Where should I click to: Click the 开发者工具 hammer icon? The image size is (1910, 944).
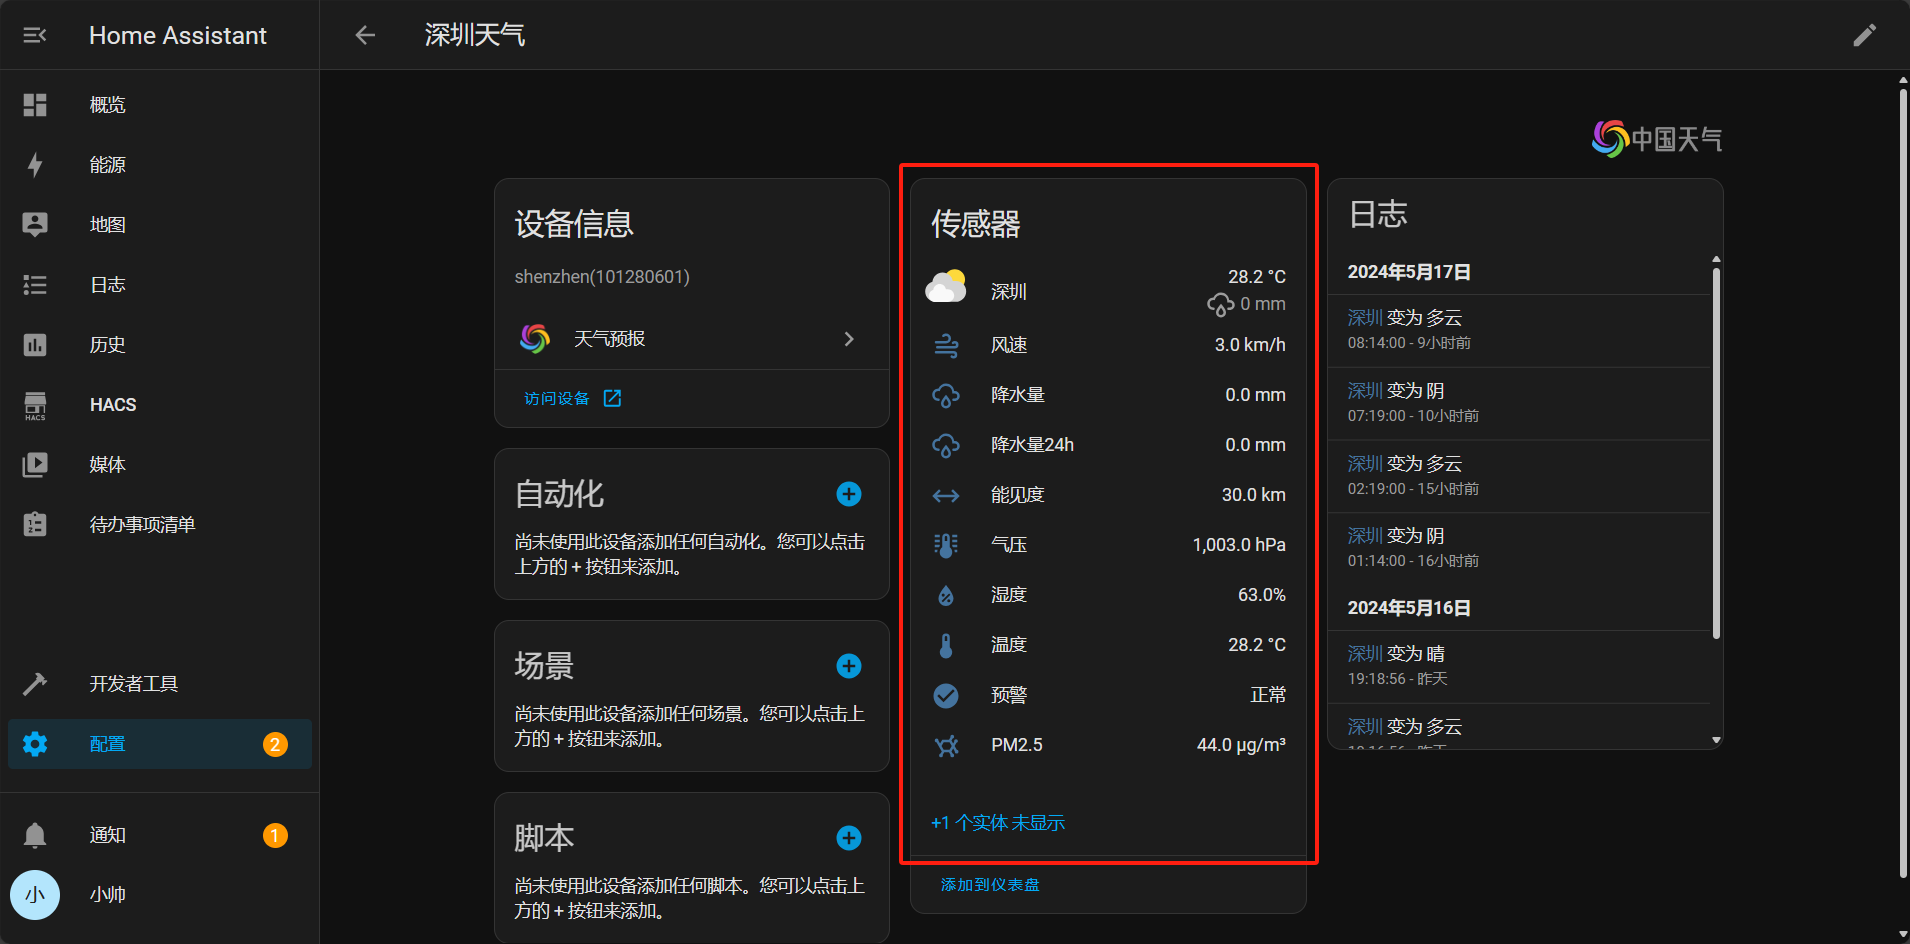pos(35,684)
